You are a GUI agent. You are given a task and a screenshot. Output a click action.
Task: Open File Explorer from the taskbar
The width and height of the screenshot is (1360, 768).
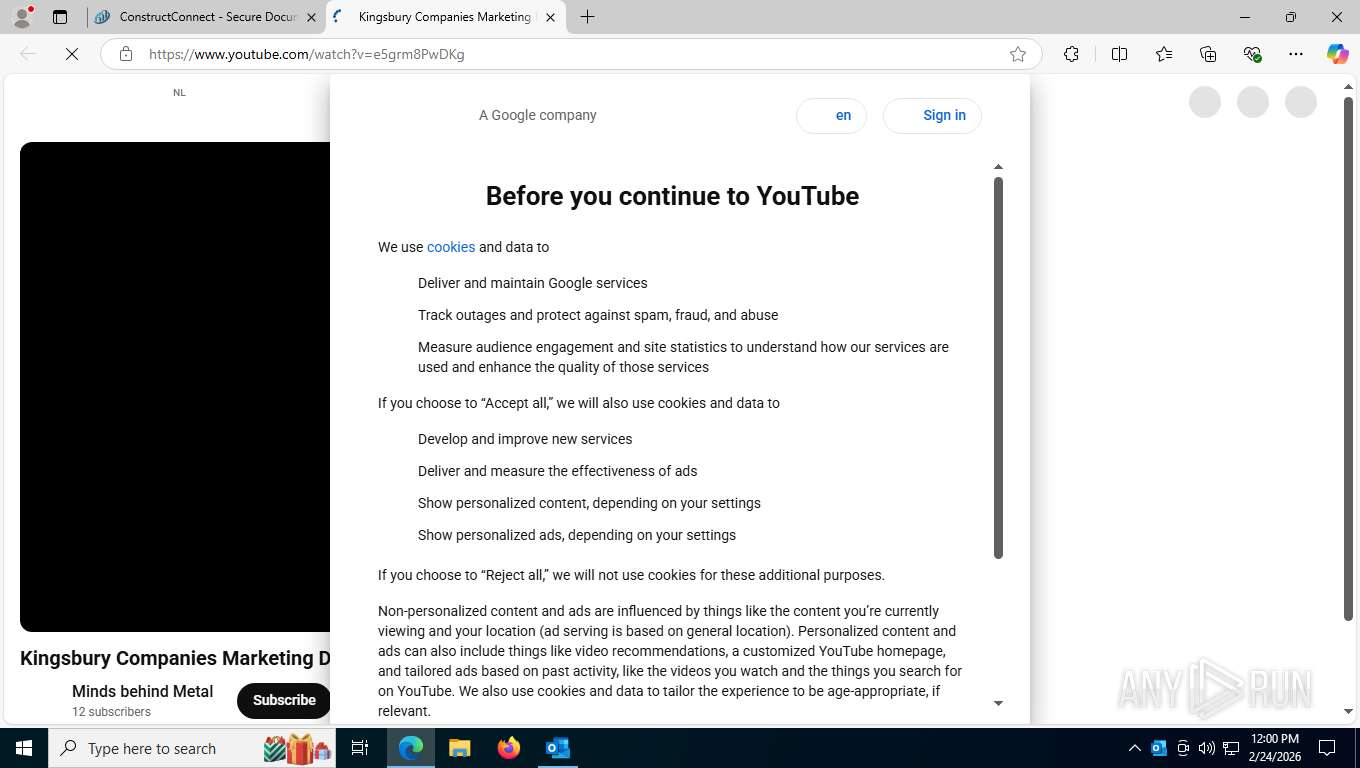tap(460, 748)
